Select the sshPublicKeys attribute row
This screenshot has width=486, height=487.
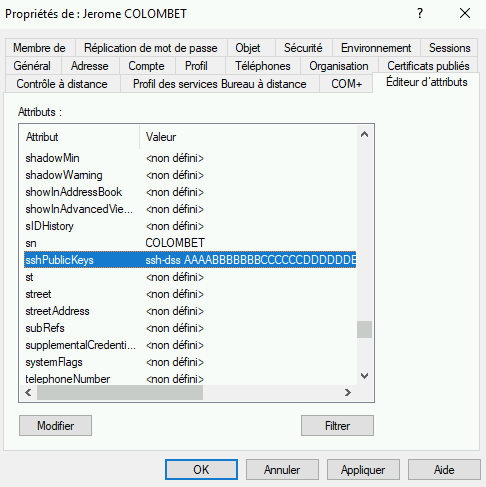pos(190,260)
